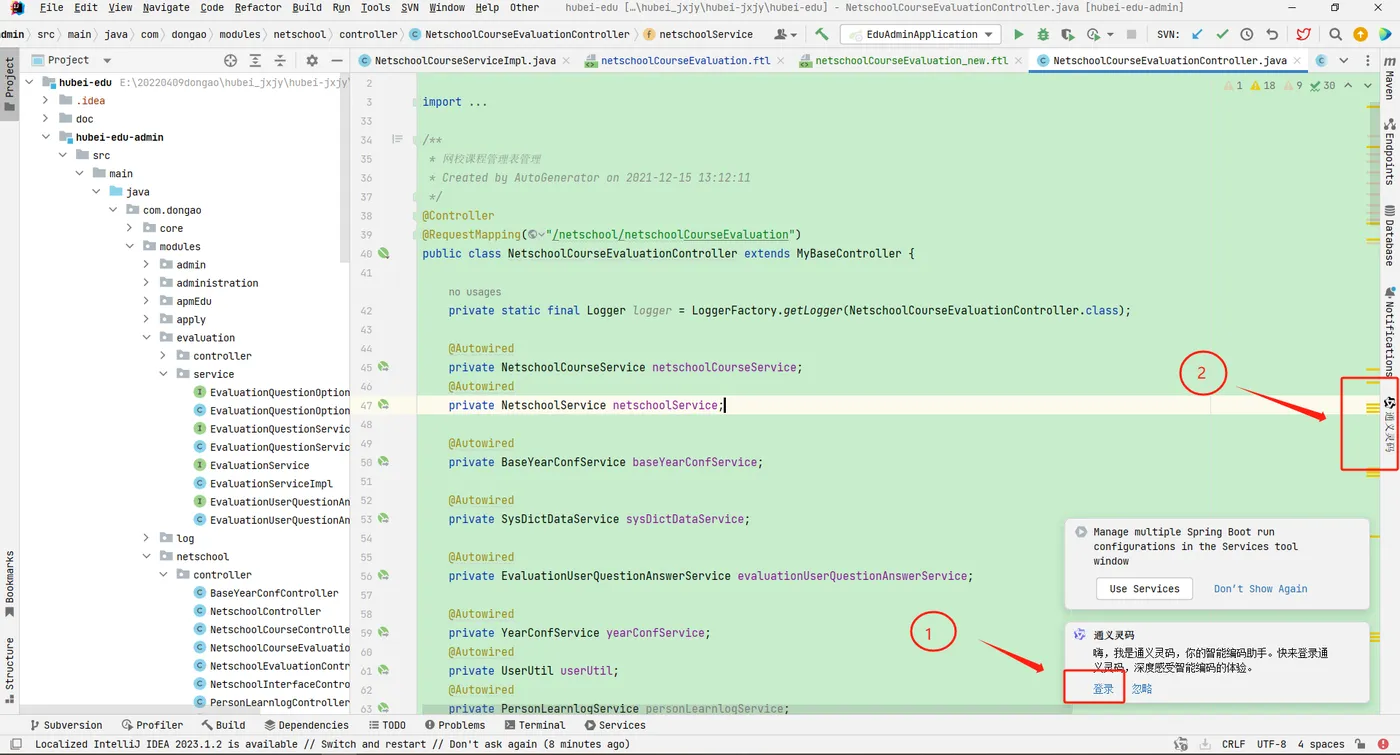The width and height of the screenshot is (1400, 755).
Task: Select NetschoolController in project tree
Action: [x=265, y=611]
